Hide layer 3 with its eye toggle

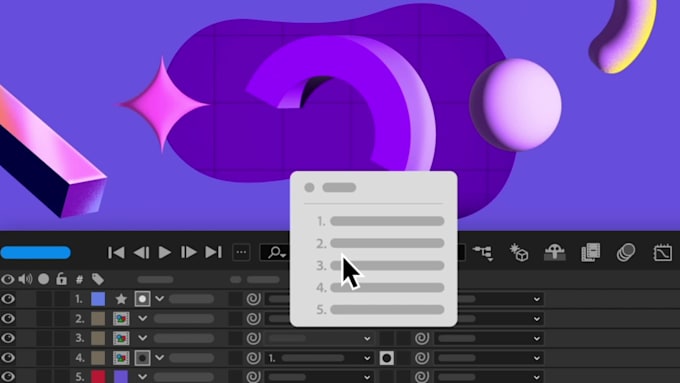8,338
